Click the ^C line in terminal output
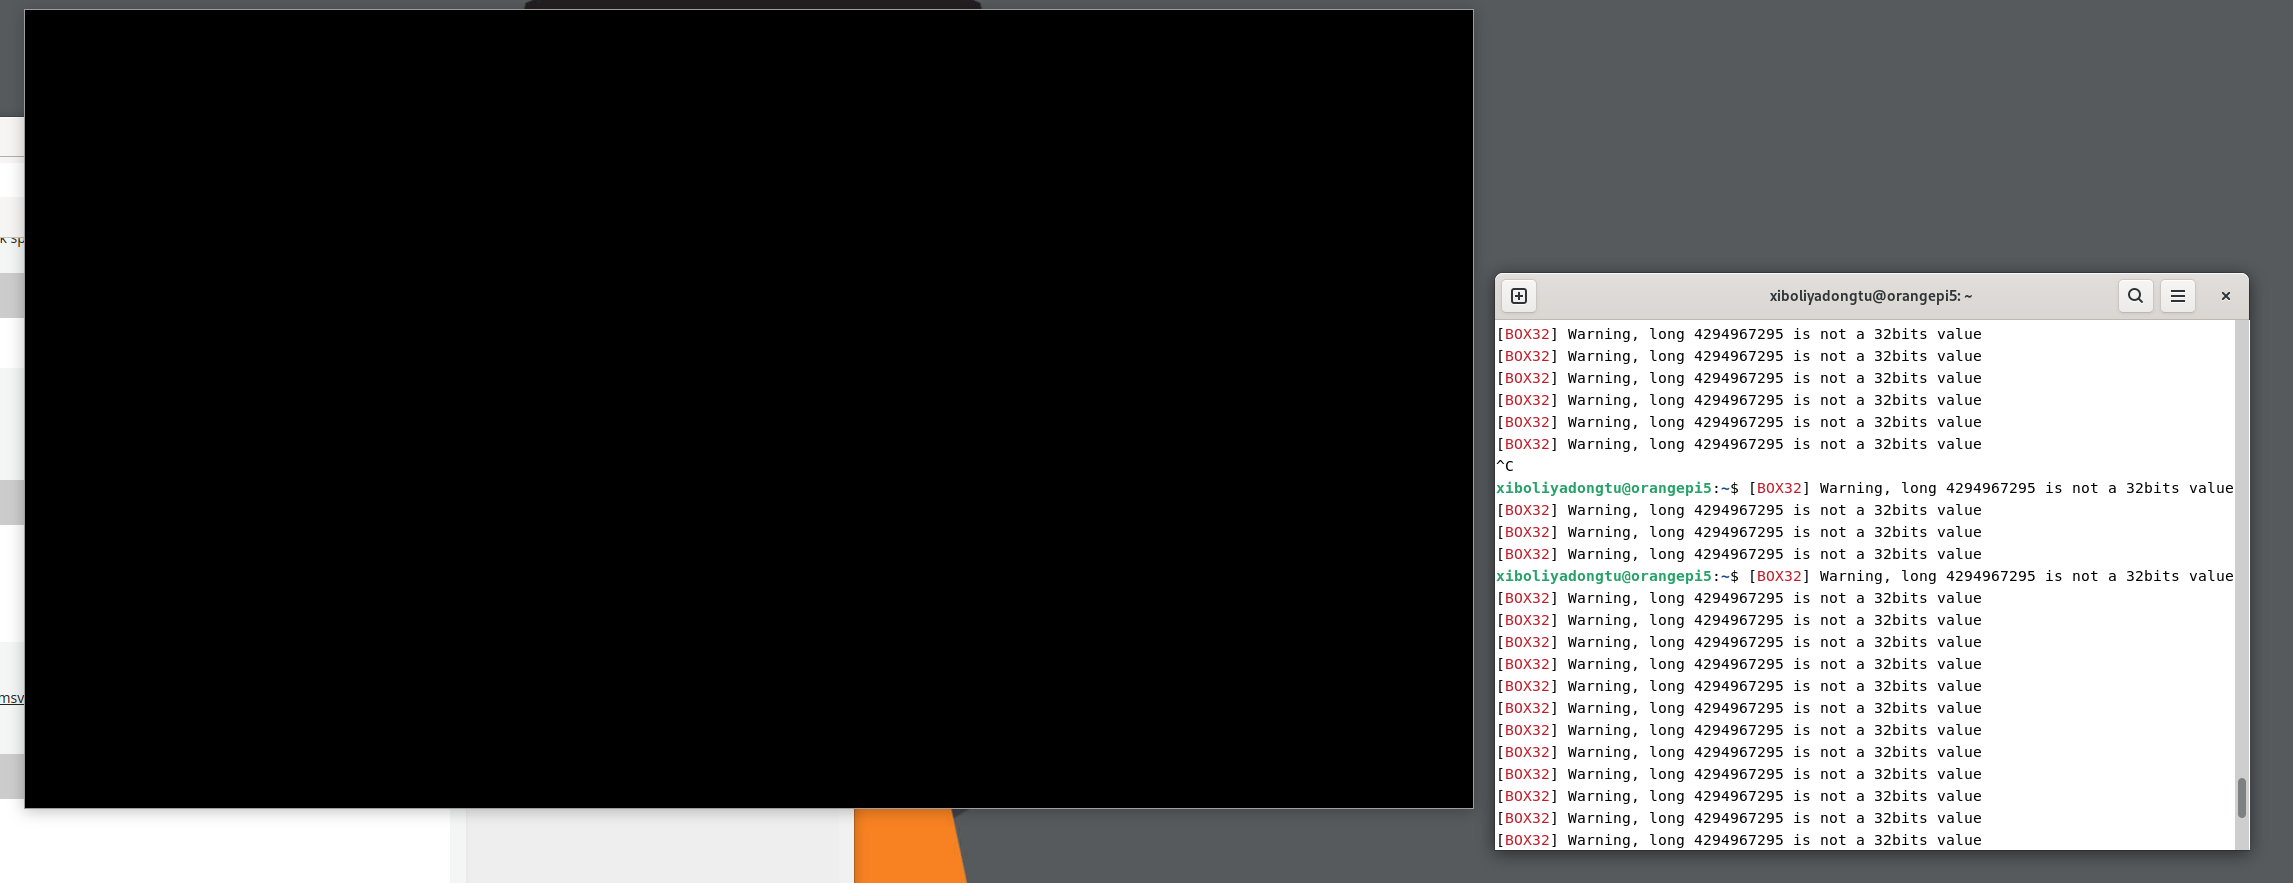The image size is (2293, 883). pyautogui.click(x=1505, y=466)
